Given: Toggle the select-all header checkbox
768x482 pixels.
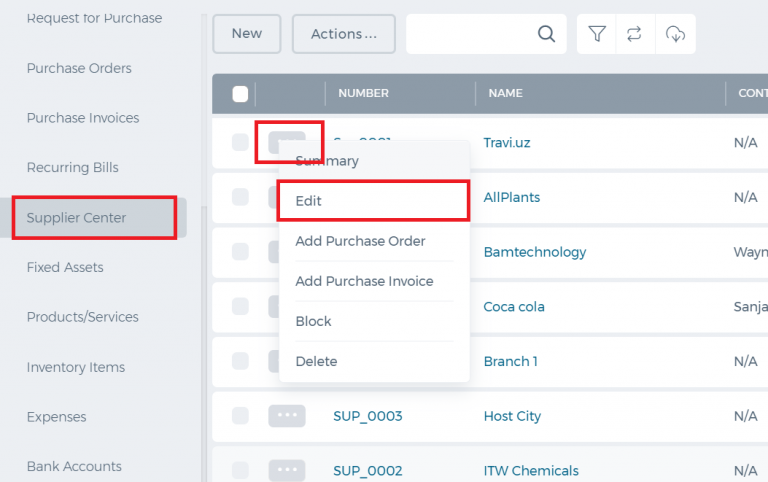Looking at the screenshot, I should [240, 94].
